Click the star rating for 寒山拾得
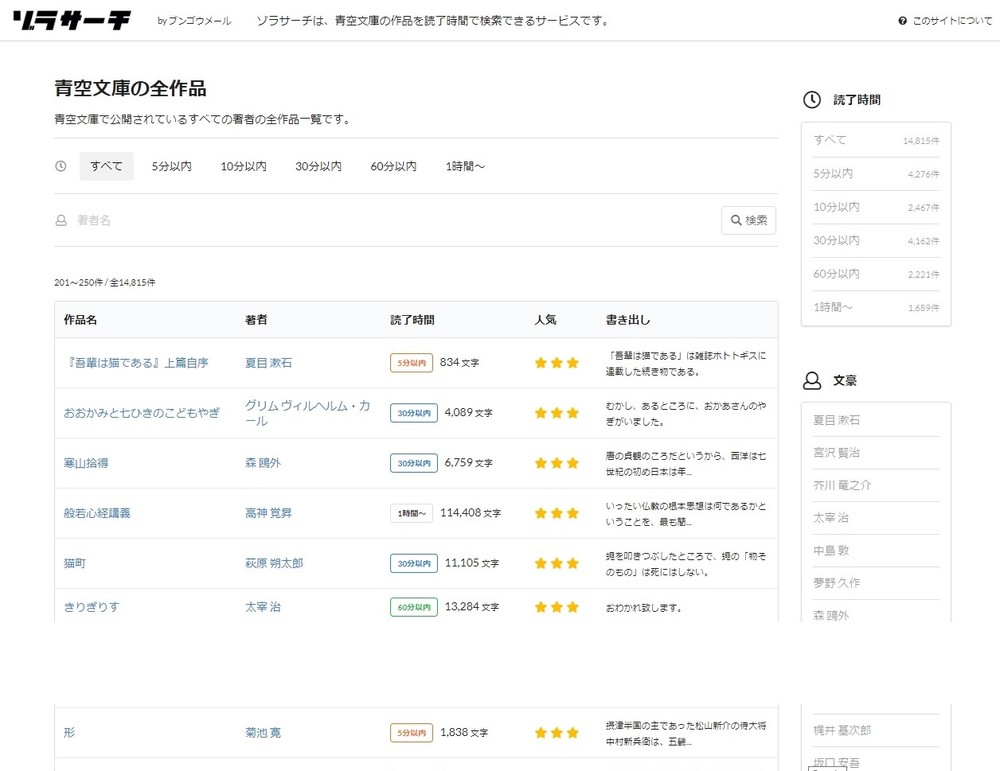The width and height of the screenshot is (1000, 771). tap(557, 463)
